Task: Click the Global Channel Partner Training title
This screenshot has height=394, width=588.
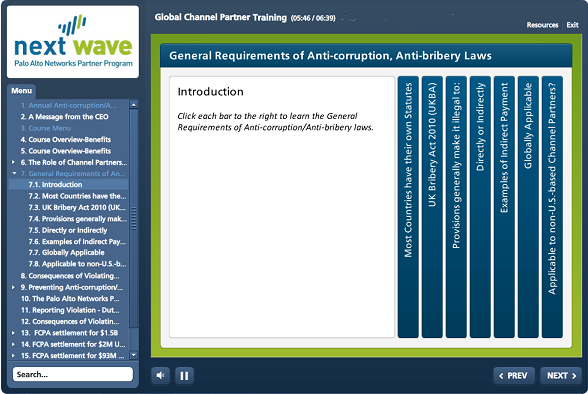Action: pyautogui.click(x=220, y=17)
